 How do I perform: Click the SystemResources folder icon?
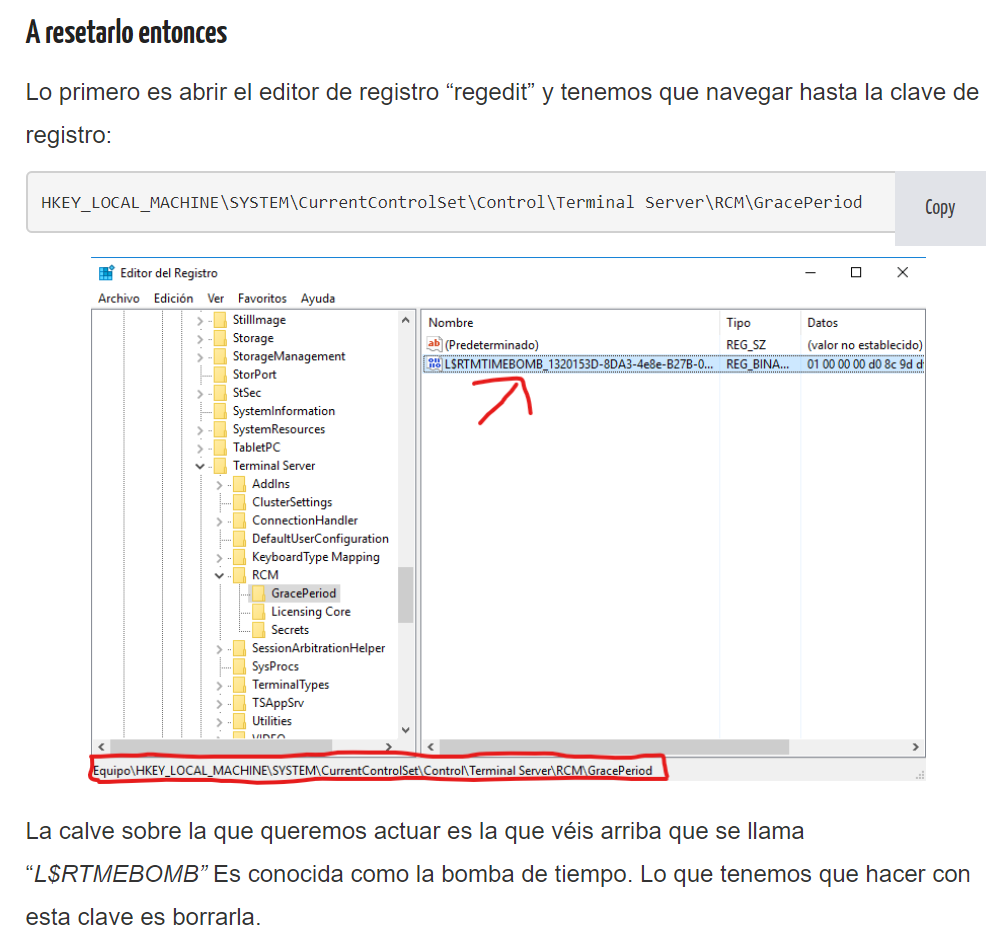point(220,429)
